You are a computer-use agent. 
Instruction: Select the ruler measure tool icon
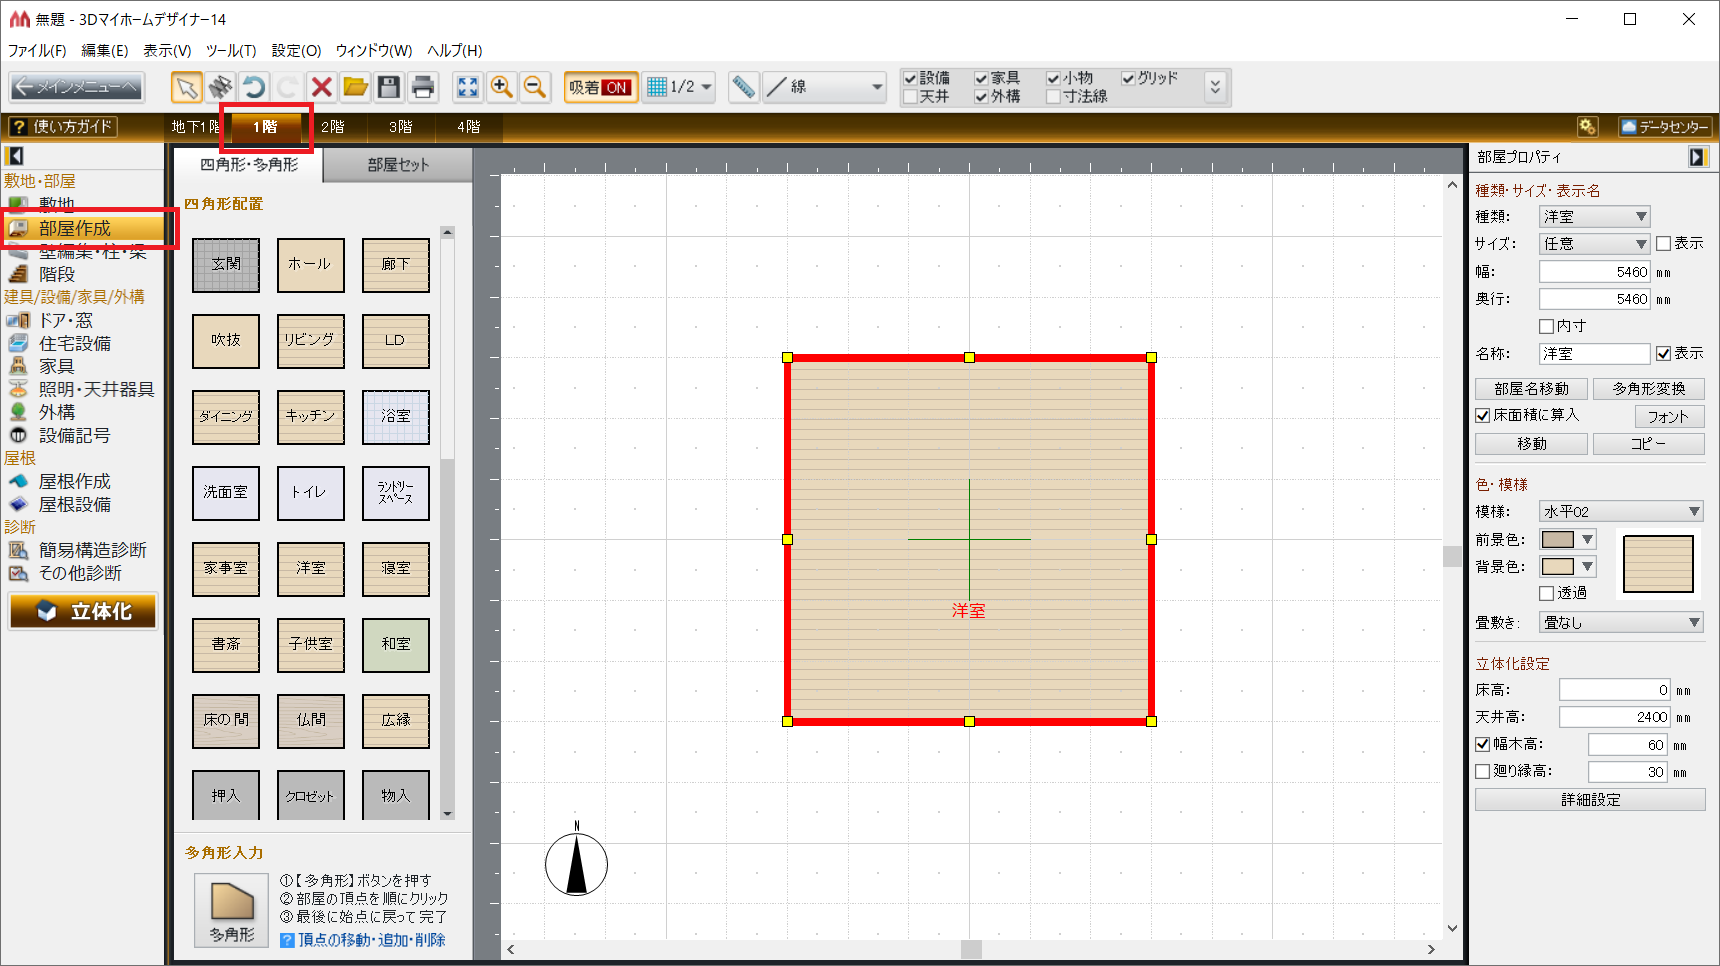point(743,88)
